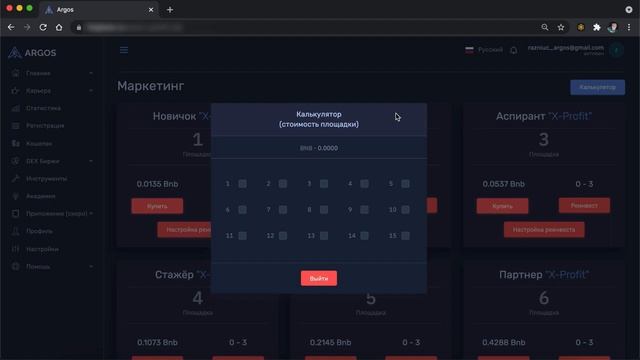Click the Статистика chart icon
The image size is (640, 360).
[x=16, y=108]
